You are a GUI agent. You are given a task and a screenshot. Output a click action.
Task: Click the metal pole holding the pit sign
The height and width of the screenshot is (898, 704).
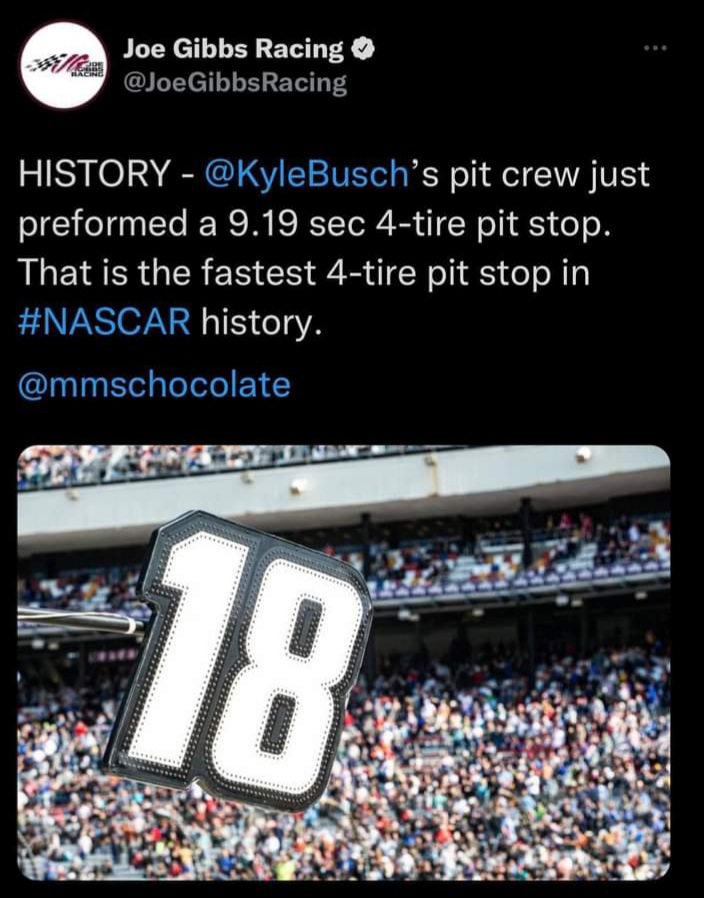(80, 621)
